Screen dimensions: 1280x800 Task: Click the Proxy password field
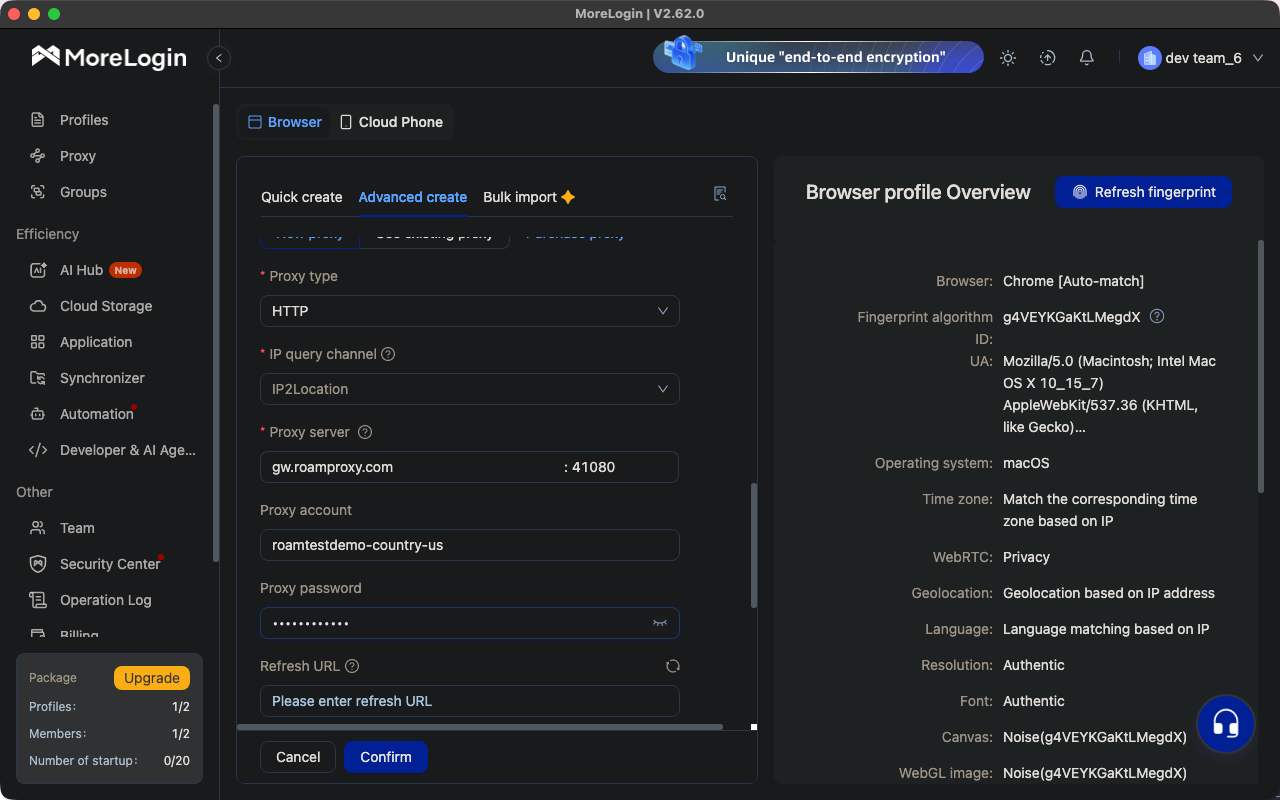pyautogui.click(x=470, y=623)
